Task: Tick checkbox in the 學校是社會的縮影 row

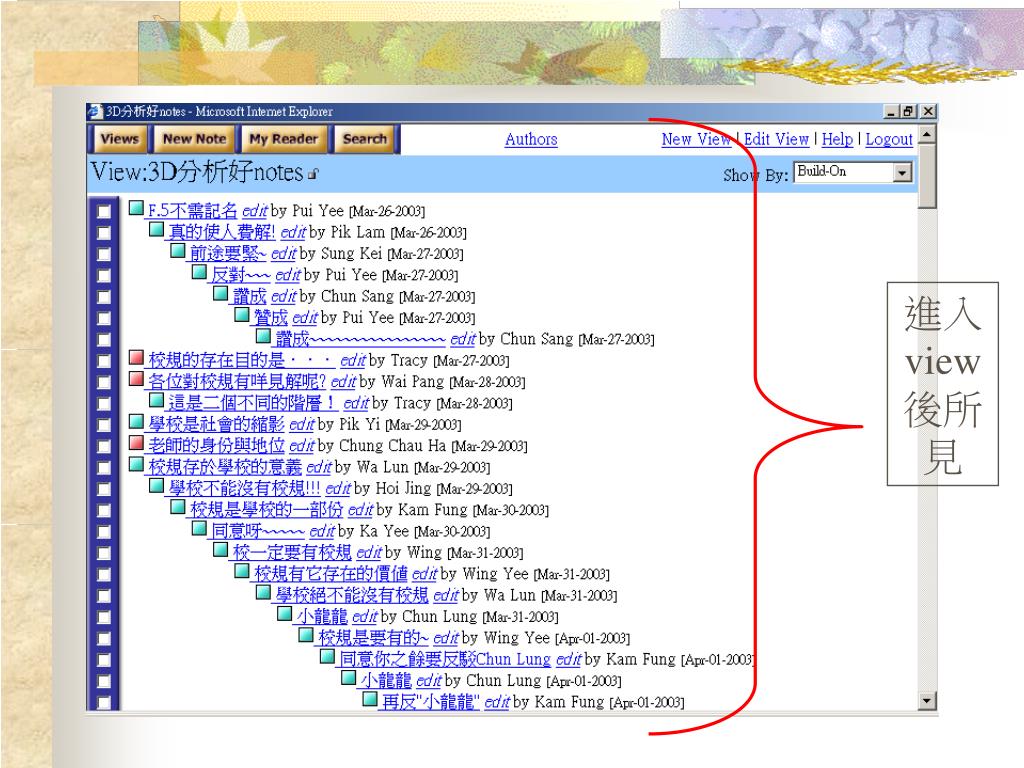Action: (x=103, y=425)
